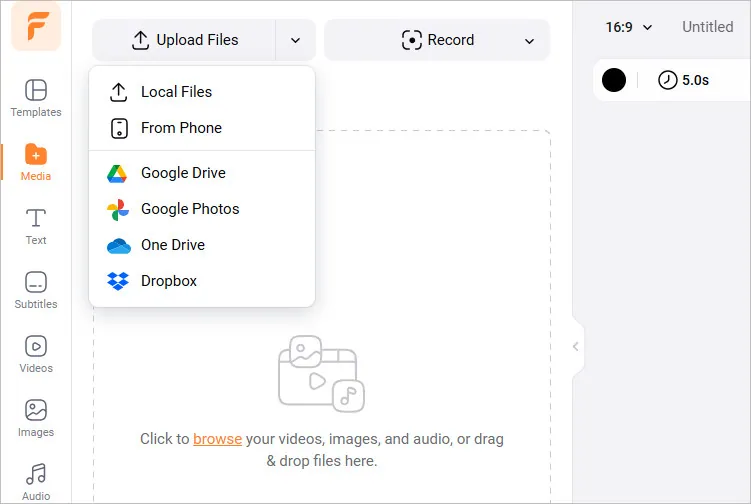Select the Media sidebar icon
This screenshot has width=751, height=504.
(x=36, y=162)
